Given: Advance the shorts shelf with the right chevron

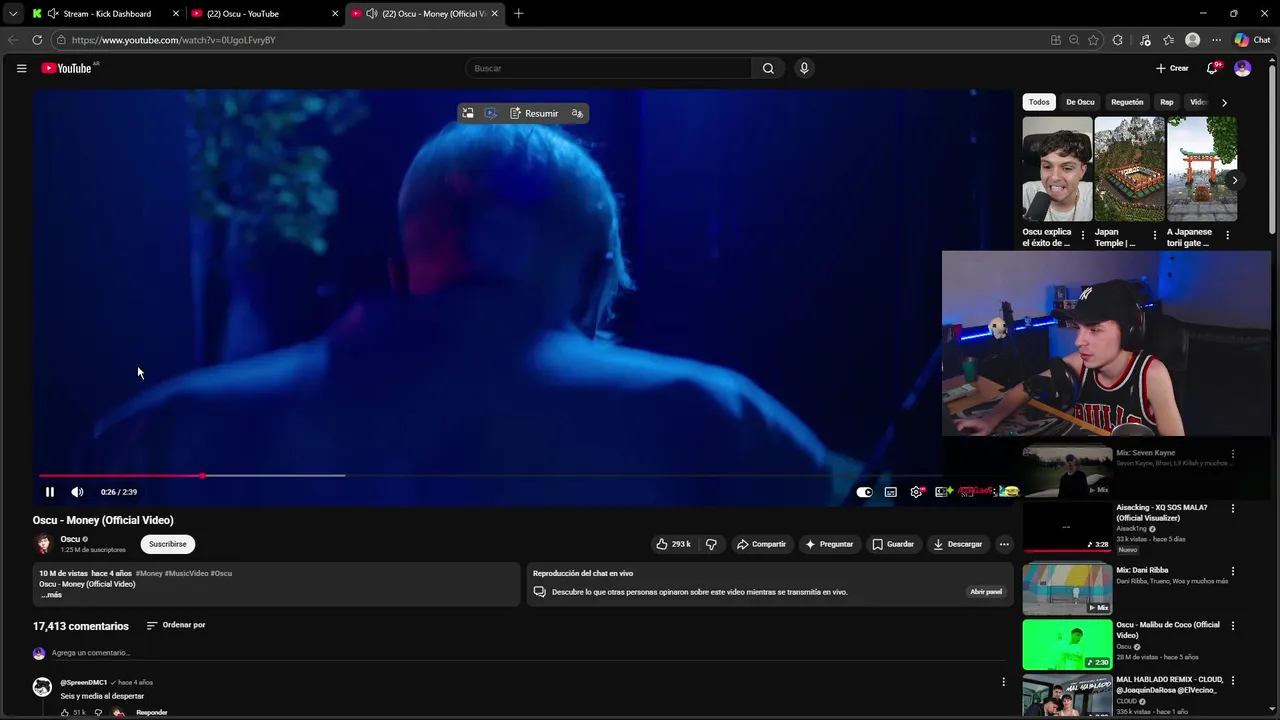Looking at the screenshot, I should [x=1234, y=180].
